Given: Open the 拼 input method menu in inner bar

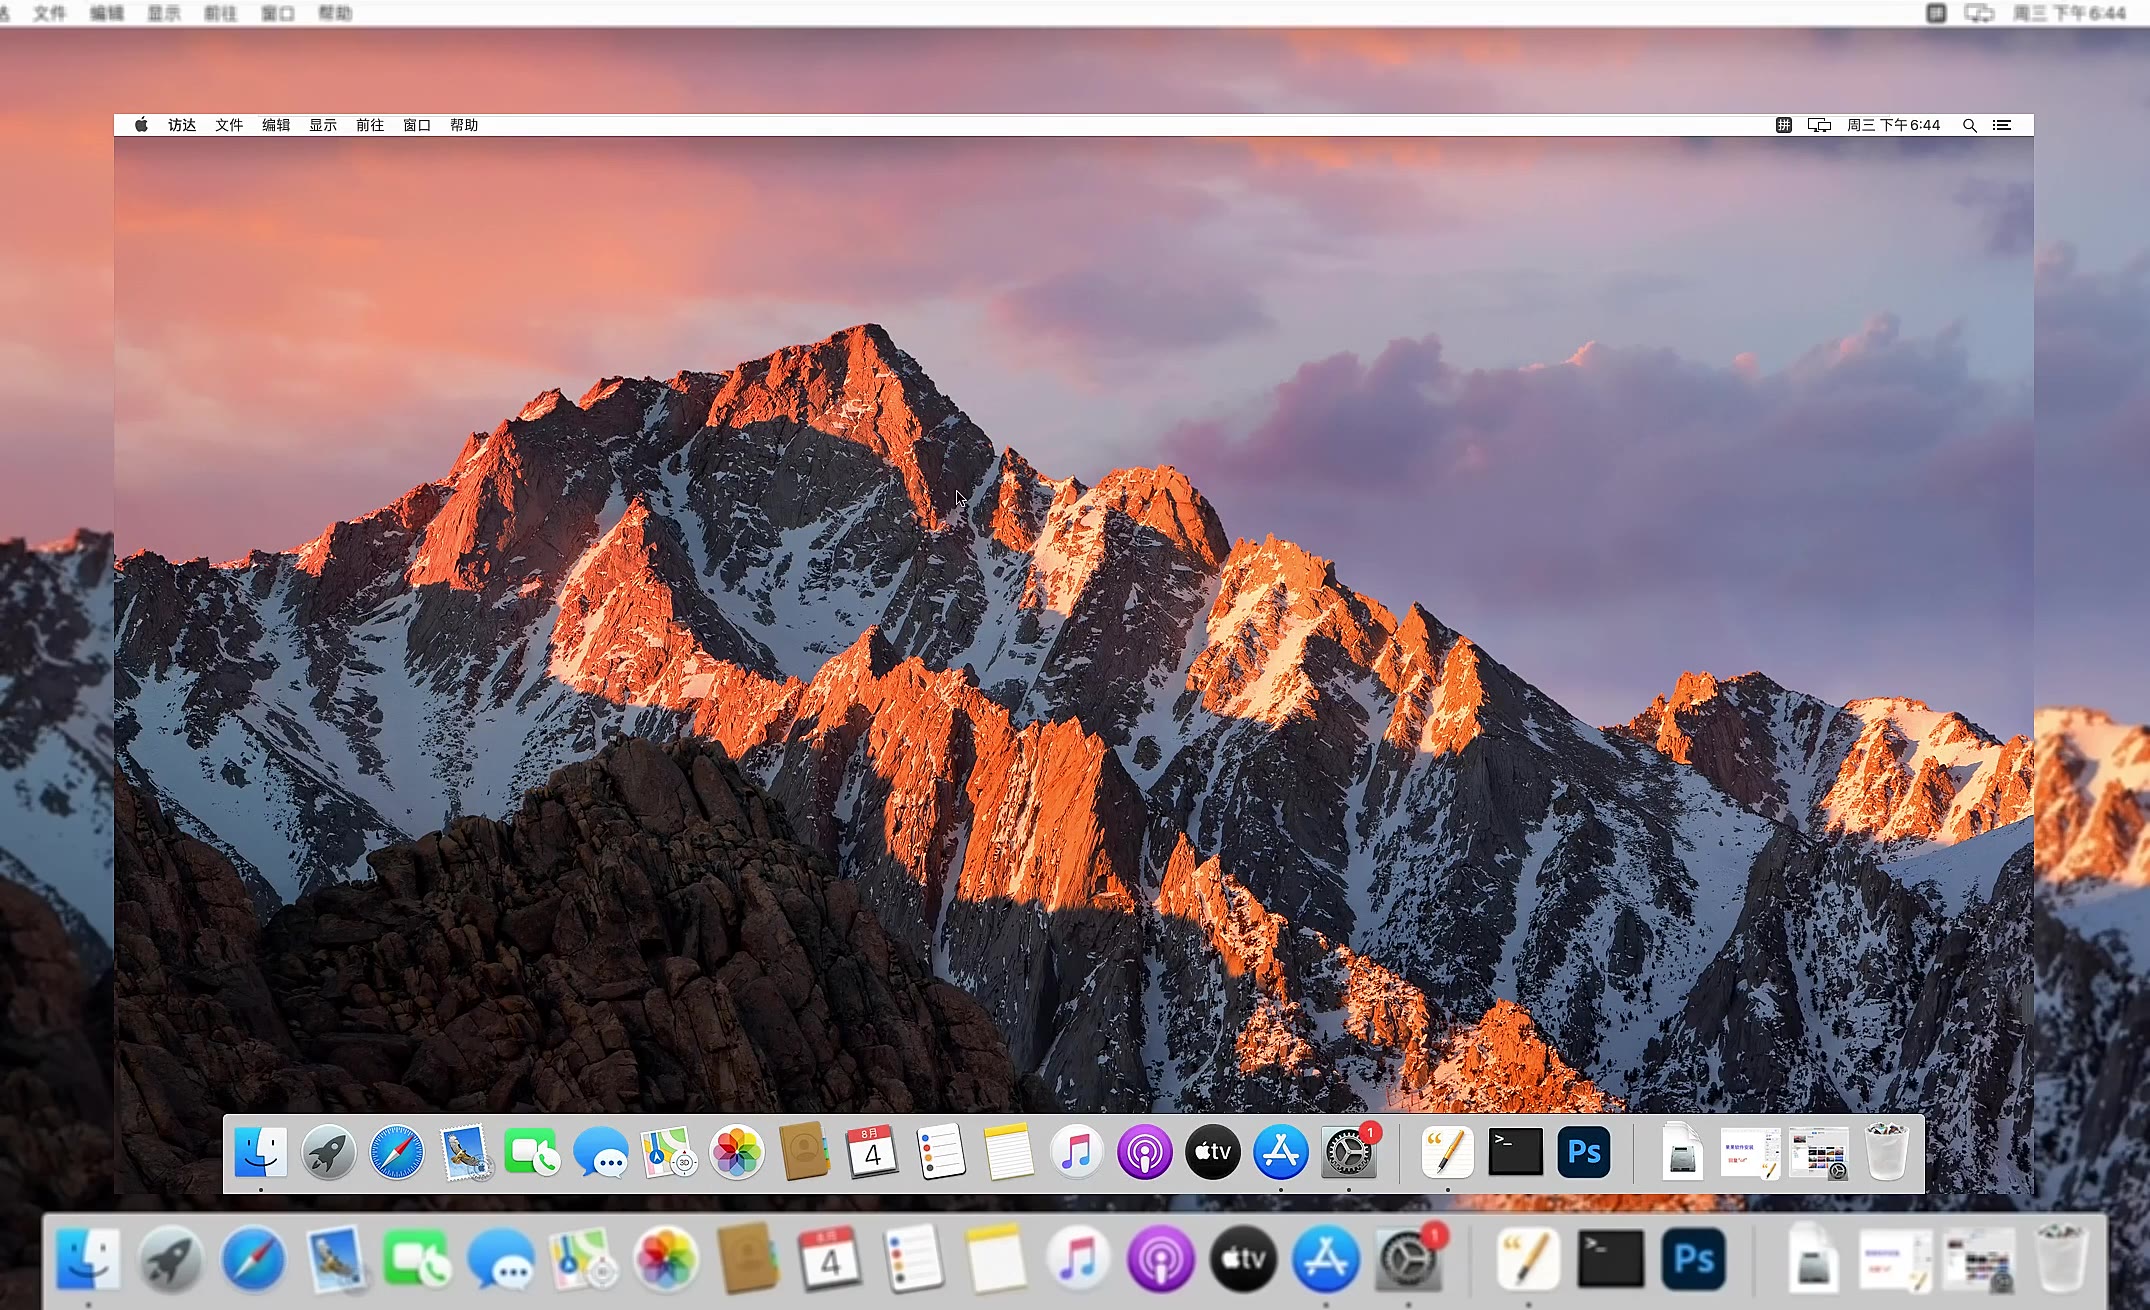Looking at the screenshot, I should (1784, 126).
